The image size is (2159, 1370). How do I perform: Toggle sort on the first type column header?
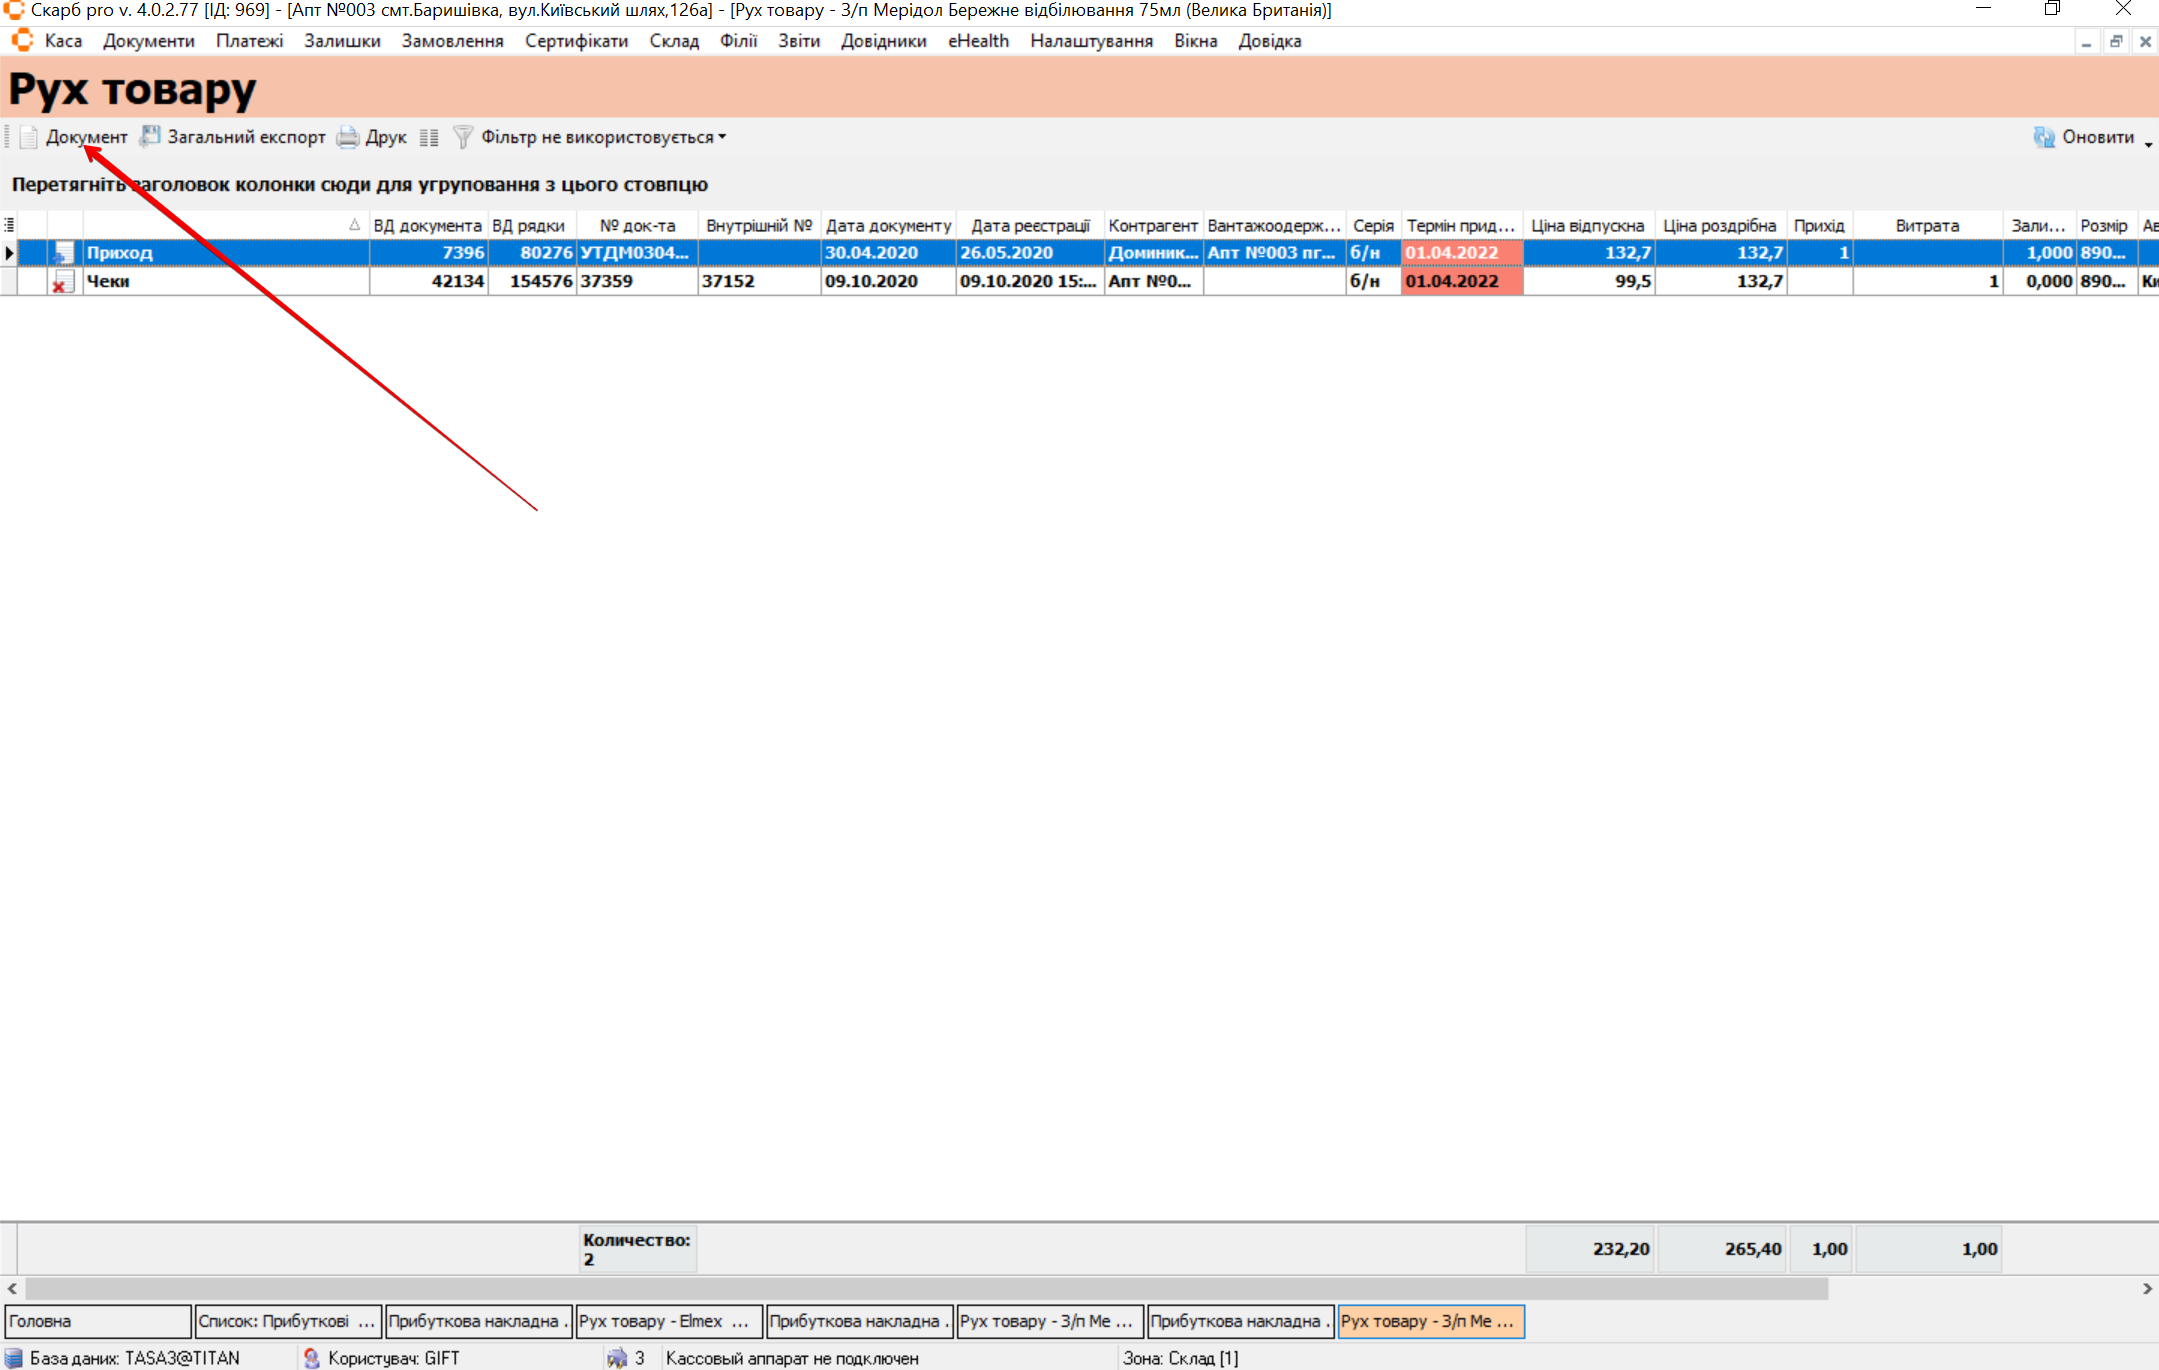(225, 226)
